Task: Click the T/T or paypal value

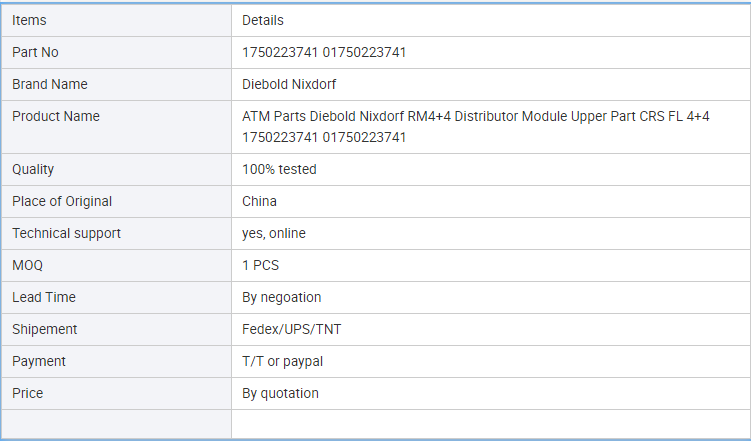Action: 282,362
